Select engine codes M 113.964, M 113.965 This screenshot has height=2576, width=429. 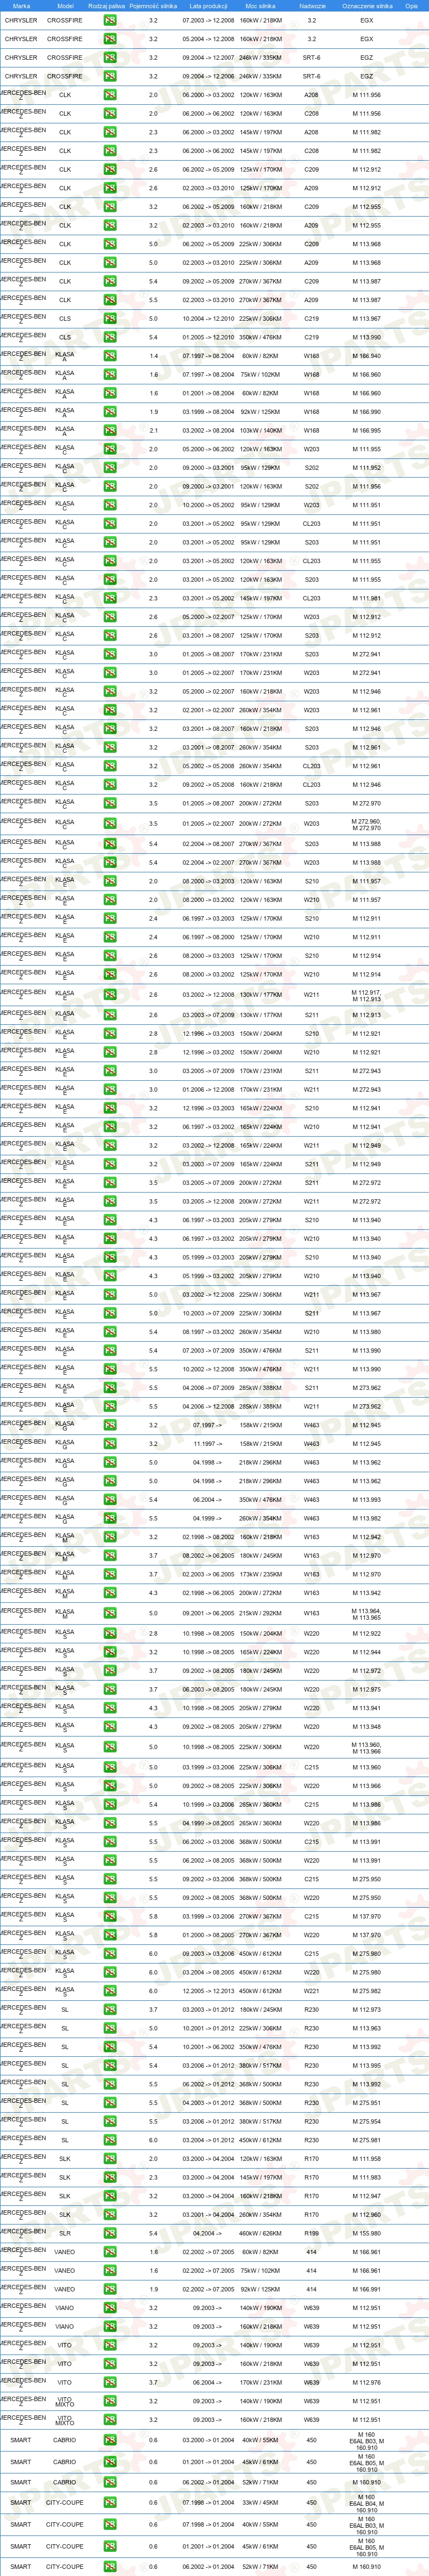pos(367,1613)
